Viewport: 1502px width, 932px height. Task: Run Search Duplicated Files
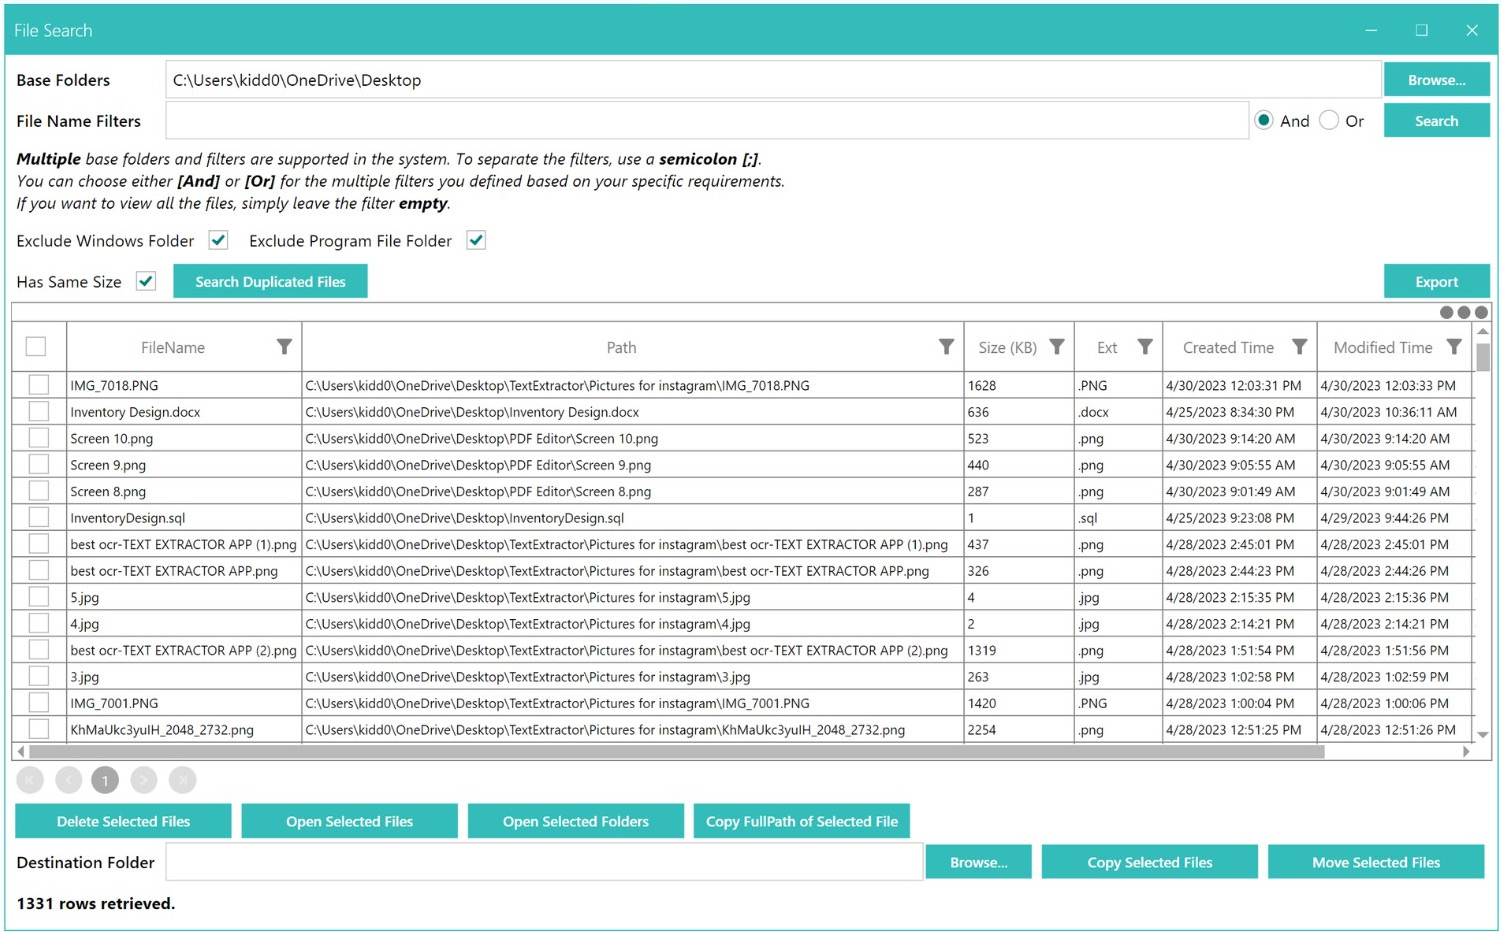270,281
